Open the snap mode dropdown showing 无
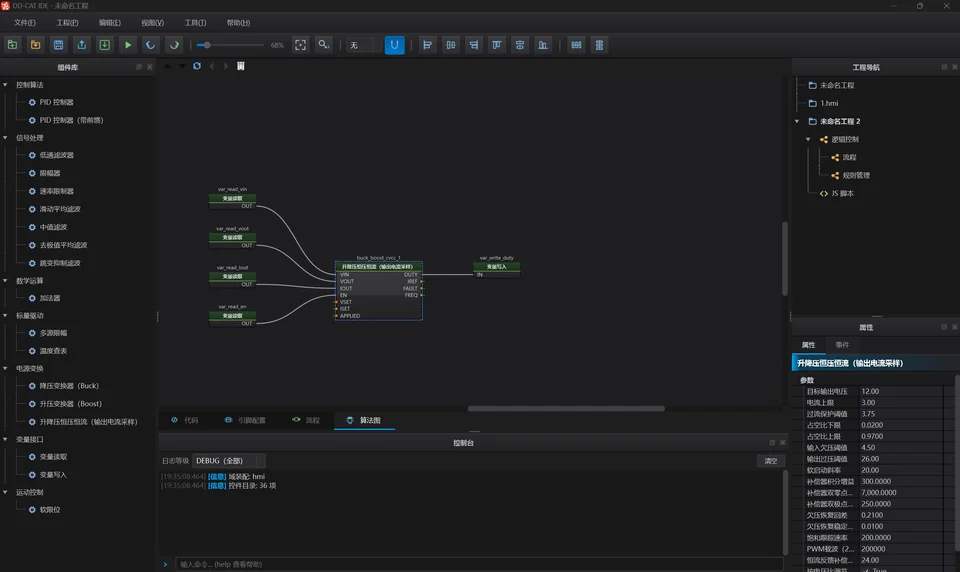 364,45
